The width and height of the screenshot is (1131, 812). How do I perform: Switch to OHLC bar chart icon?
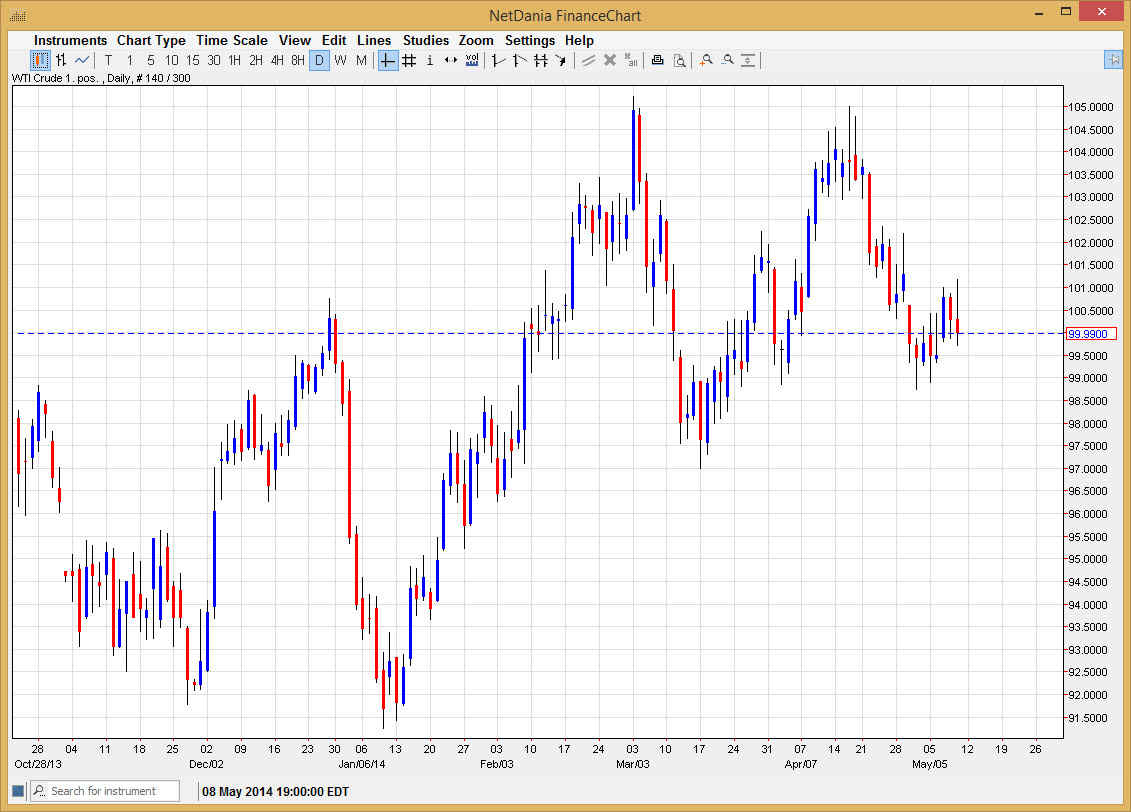pos(61,60)
